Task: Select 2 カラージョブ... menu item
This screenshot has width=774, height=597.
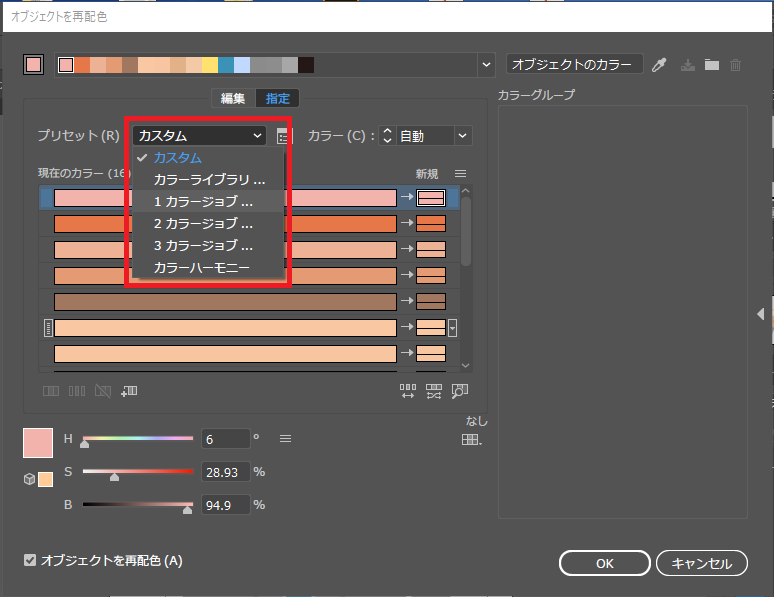Action: coord(209,224)
